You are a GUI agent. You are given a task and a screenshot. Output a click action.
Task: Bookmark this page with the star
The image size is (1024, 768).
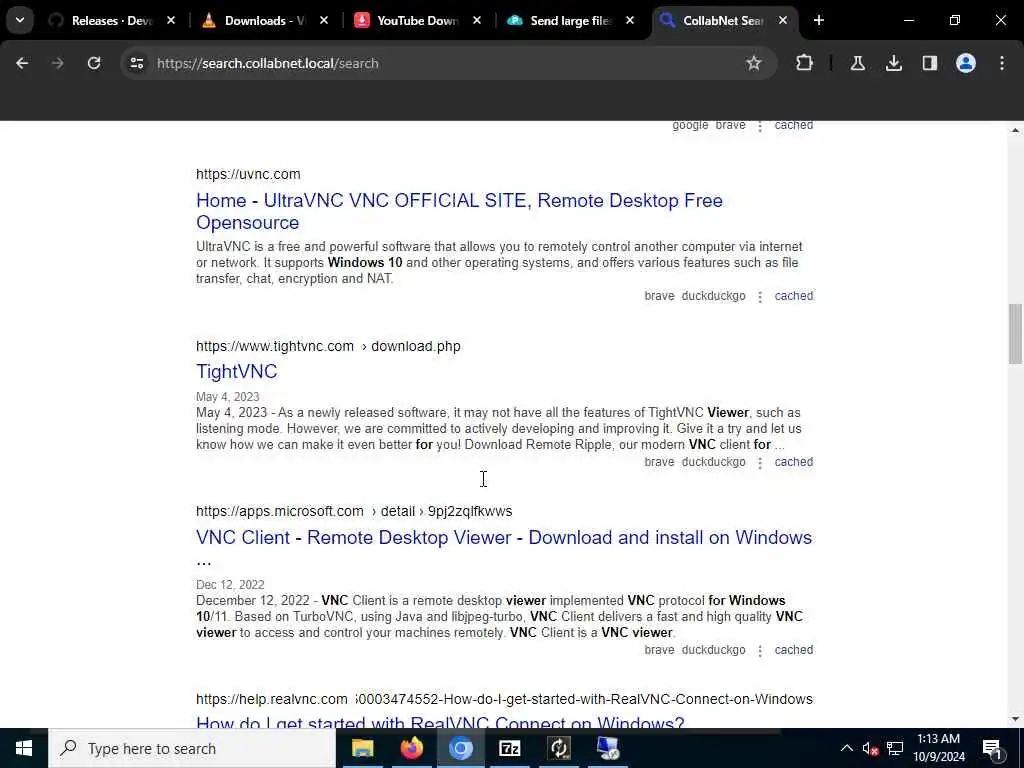[754, 63]
